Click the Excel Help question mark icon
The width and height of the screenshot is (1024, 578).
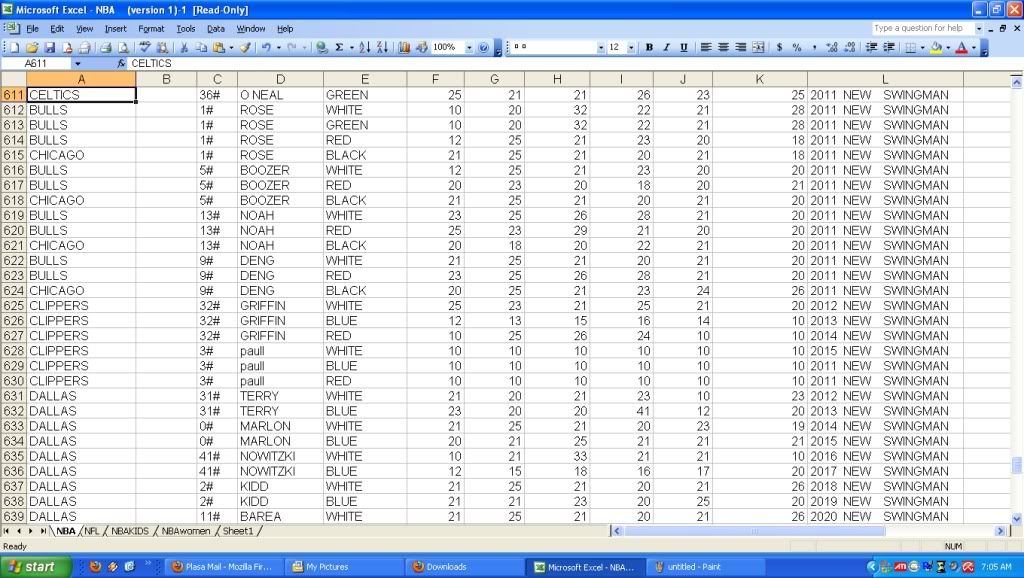(483, 48)
